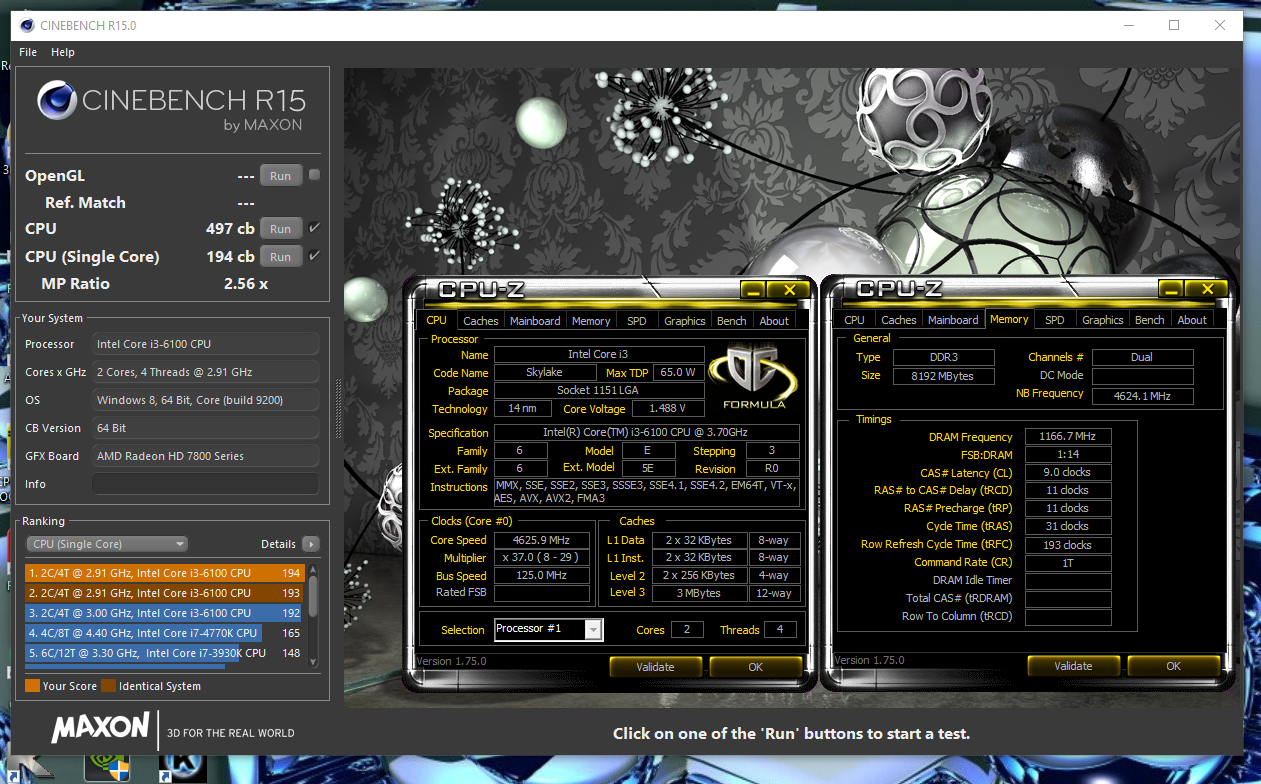Viewport: 1261px width, 784px height.
Task: Close the CPU-Z window showing the Memory tab
Action: click(1206, 289)
